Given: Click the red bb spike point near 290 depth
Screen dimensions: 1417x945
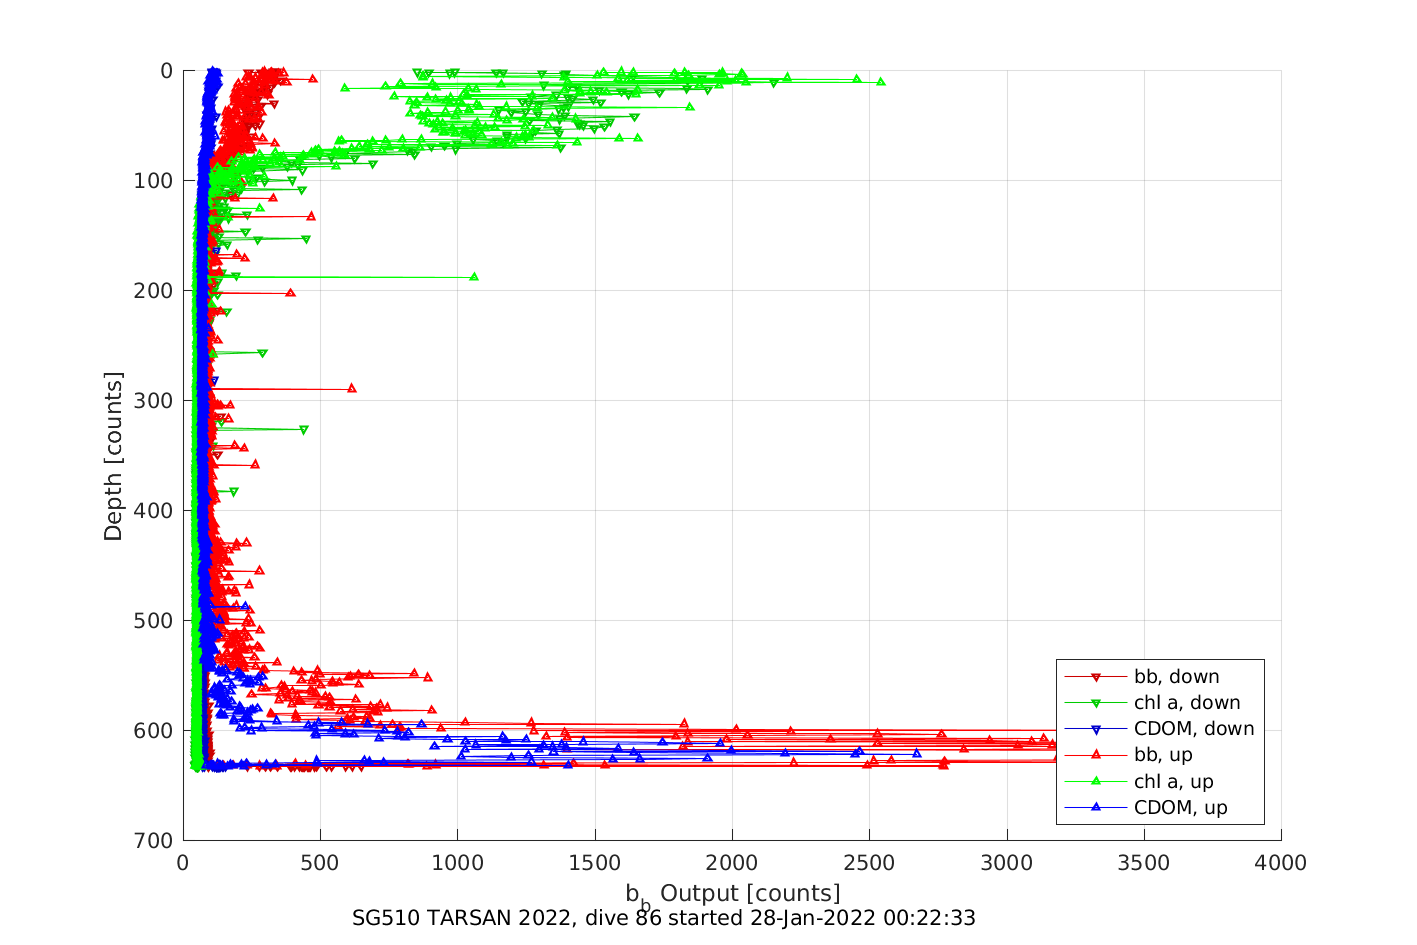Looking at the screenshot, I should tap(352, 388).
